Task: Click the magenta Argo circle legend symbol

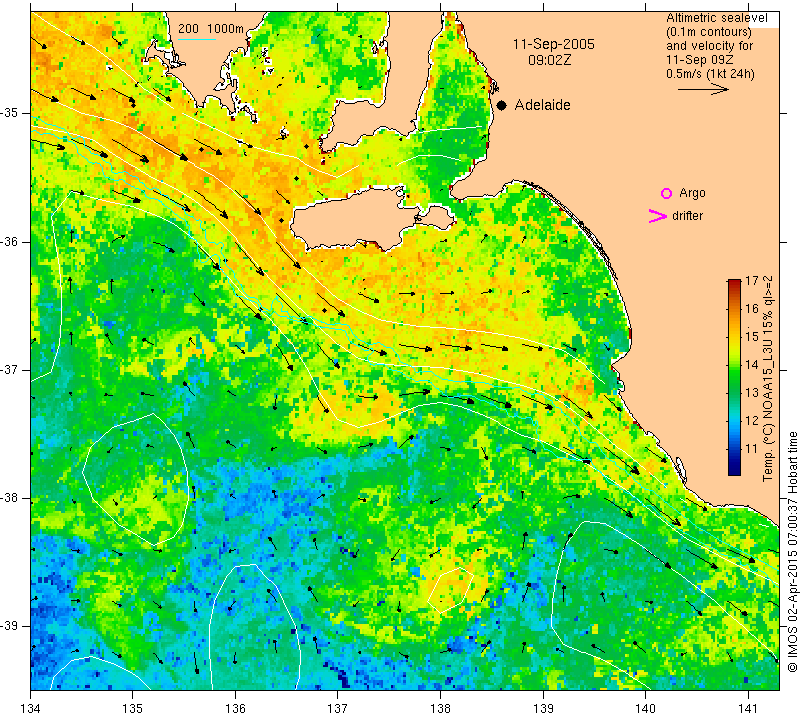Action: click(666, 193)
